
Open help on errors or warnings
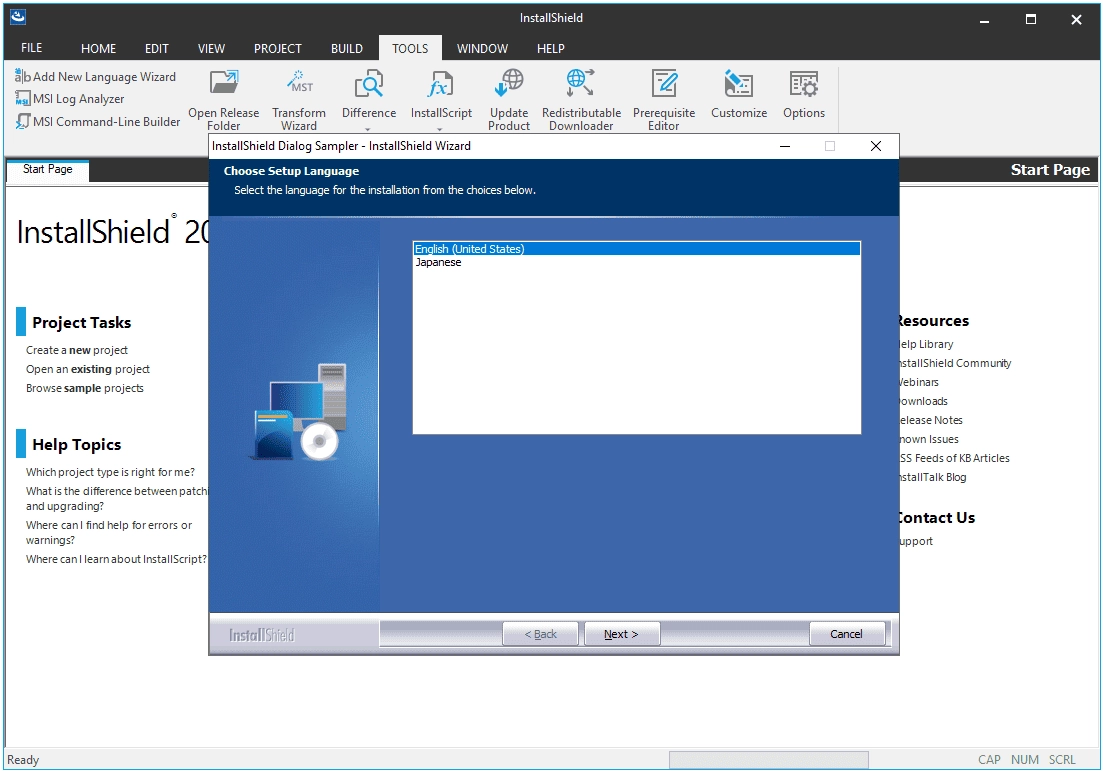click(x=108, y=533)
